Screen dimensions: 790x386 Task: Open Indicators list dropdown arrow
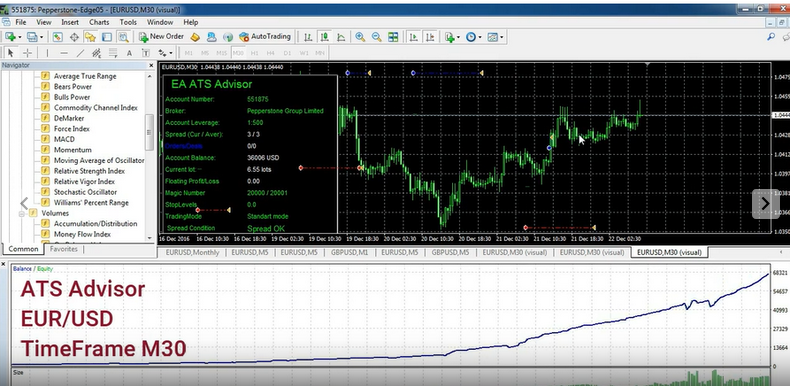click(458, 37)
